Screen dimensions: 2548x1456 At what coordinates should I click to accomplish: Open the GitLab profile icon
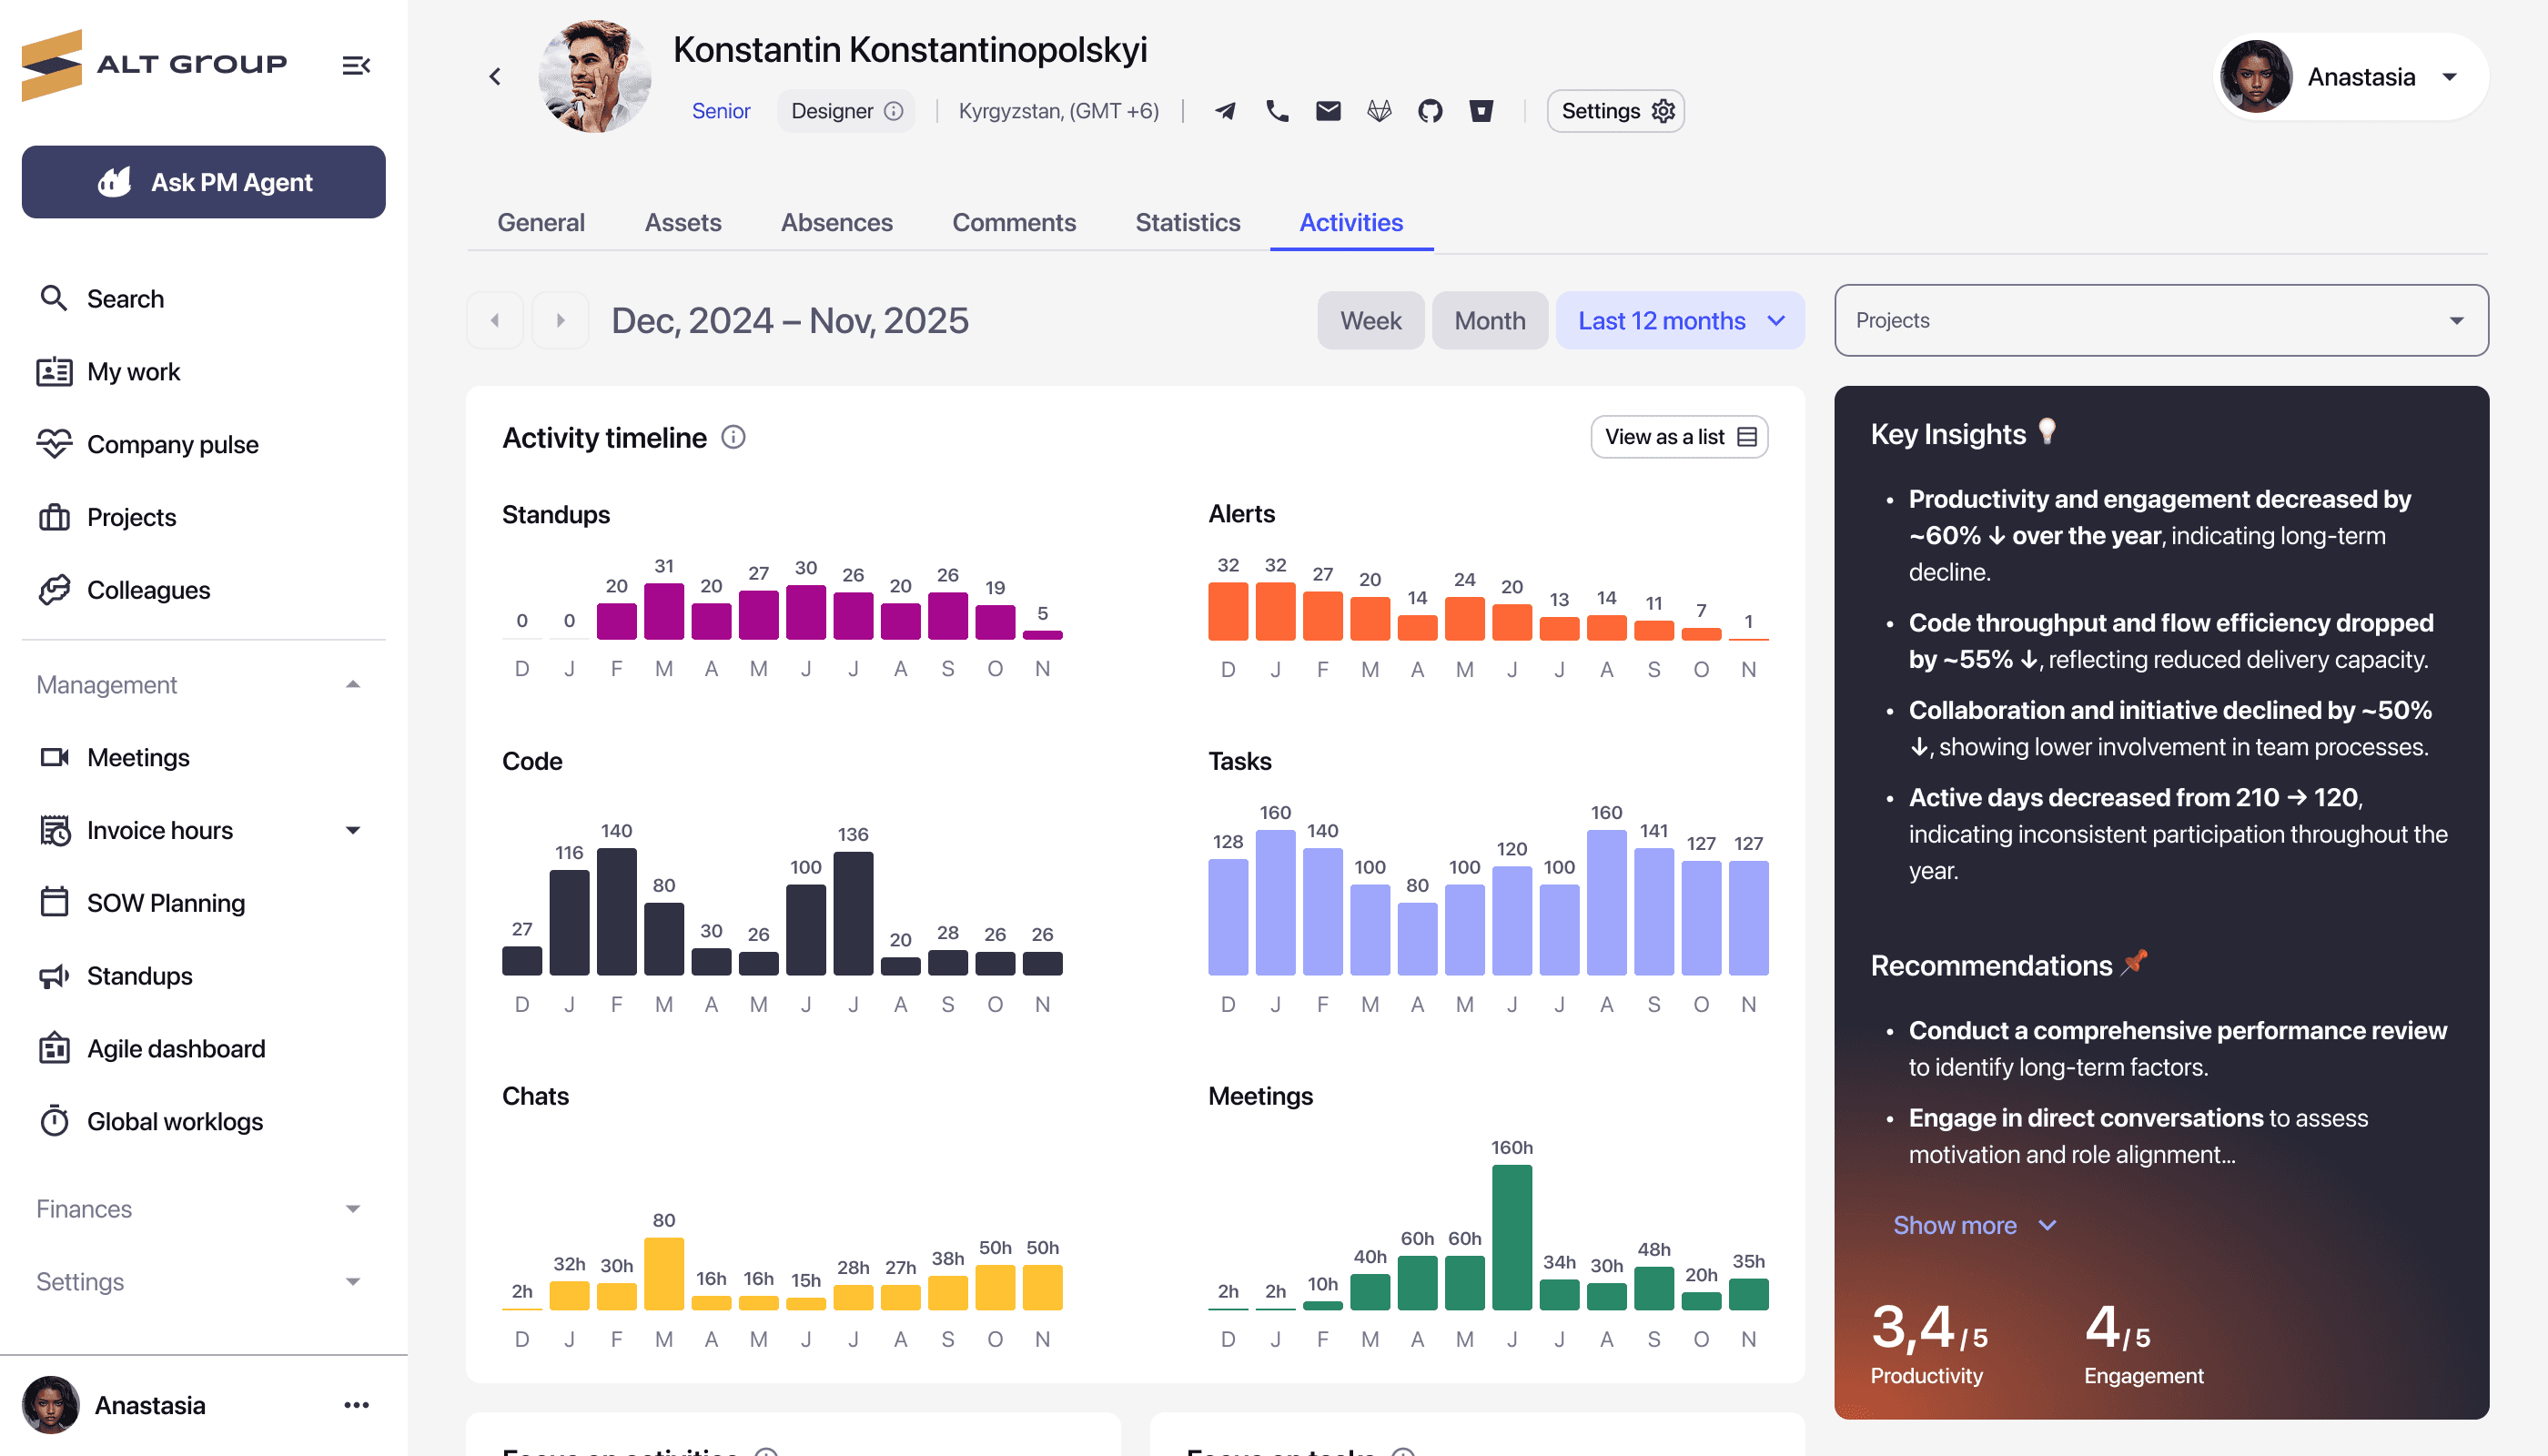(x=1379, y=111)
